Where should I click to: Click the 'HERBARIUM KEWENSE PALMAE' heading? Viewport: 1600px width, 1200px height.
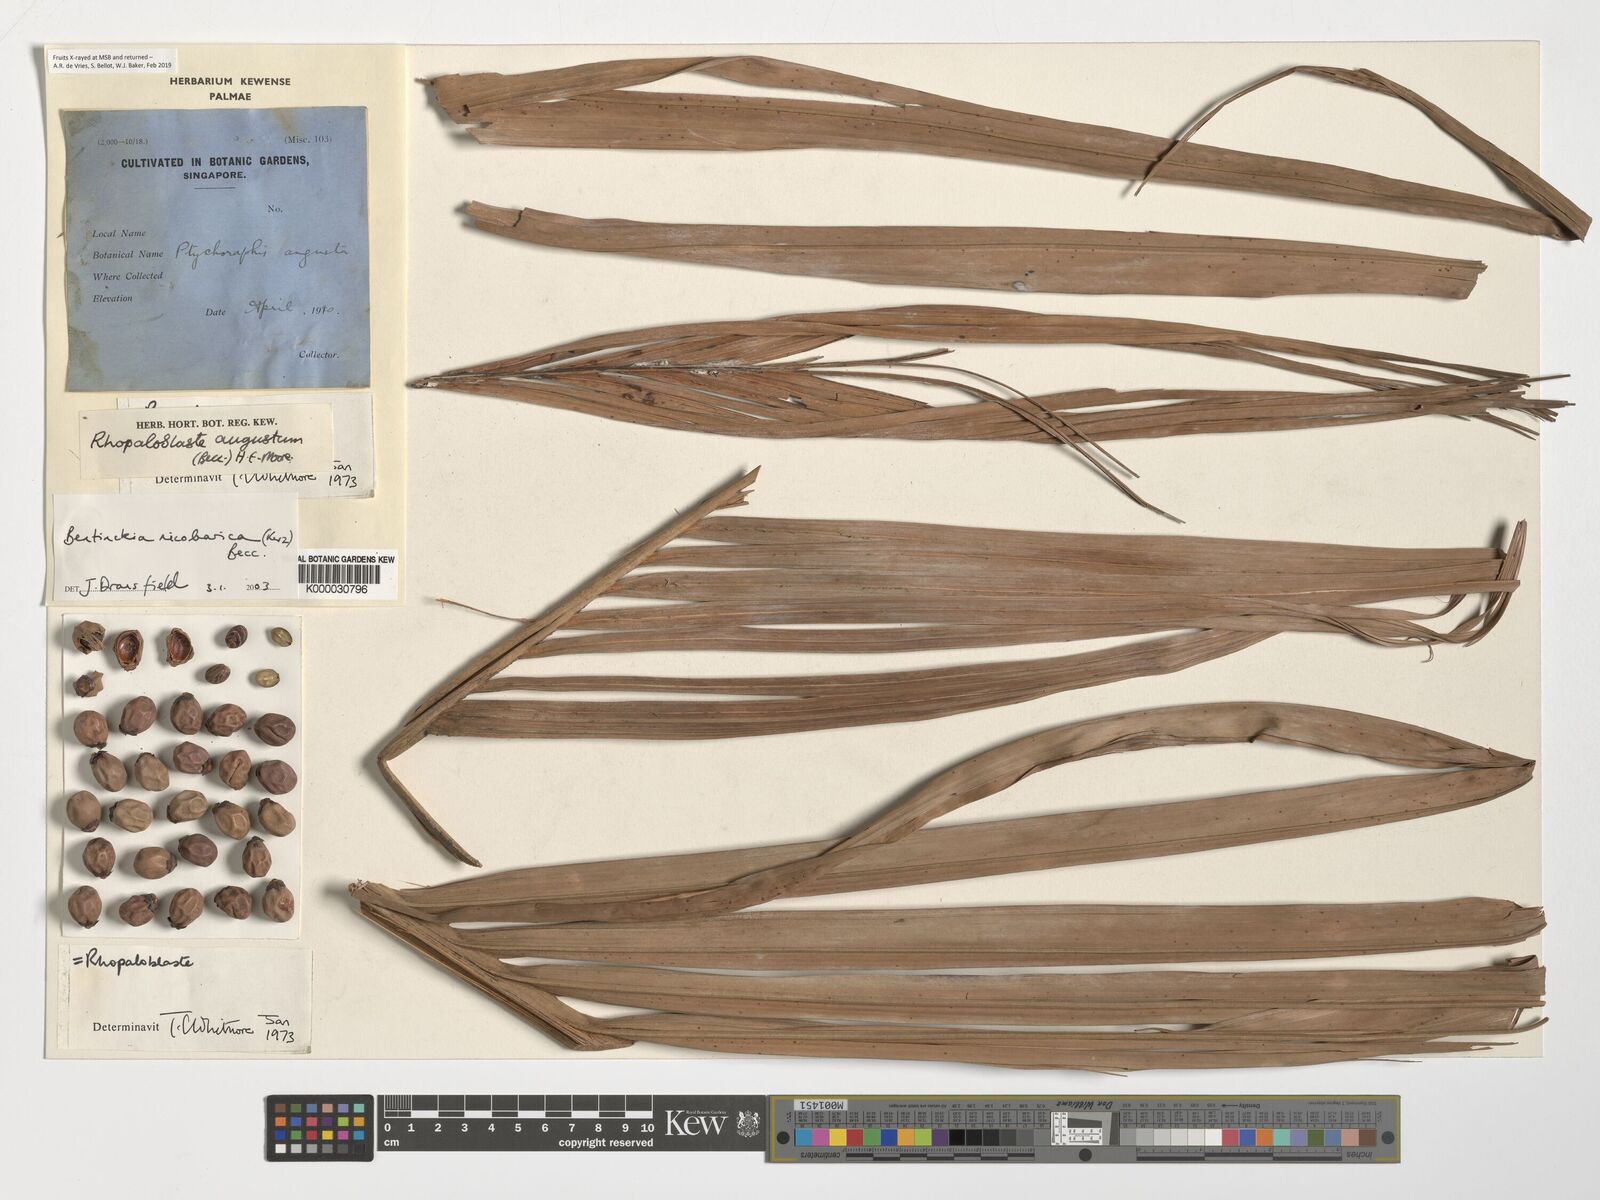[x=230, y=89]
